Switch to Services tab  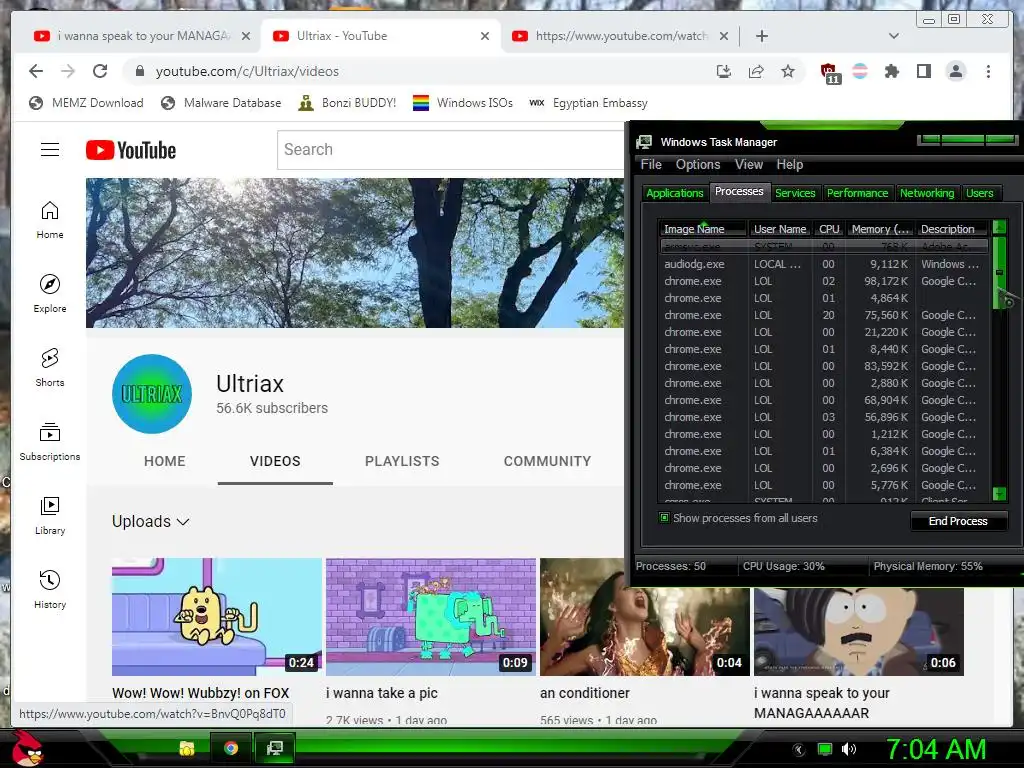click(795, 193)
